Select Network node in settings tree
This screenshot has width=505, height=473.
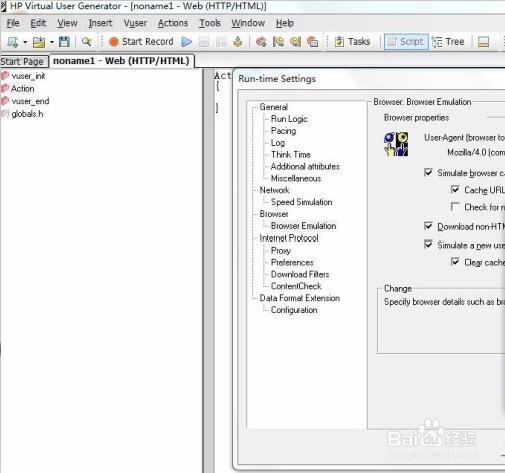coord(275,190)
